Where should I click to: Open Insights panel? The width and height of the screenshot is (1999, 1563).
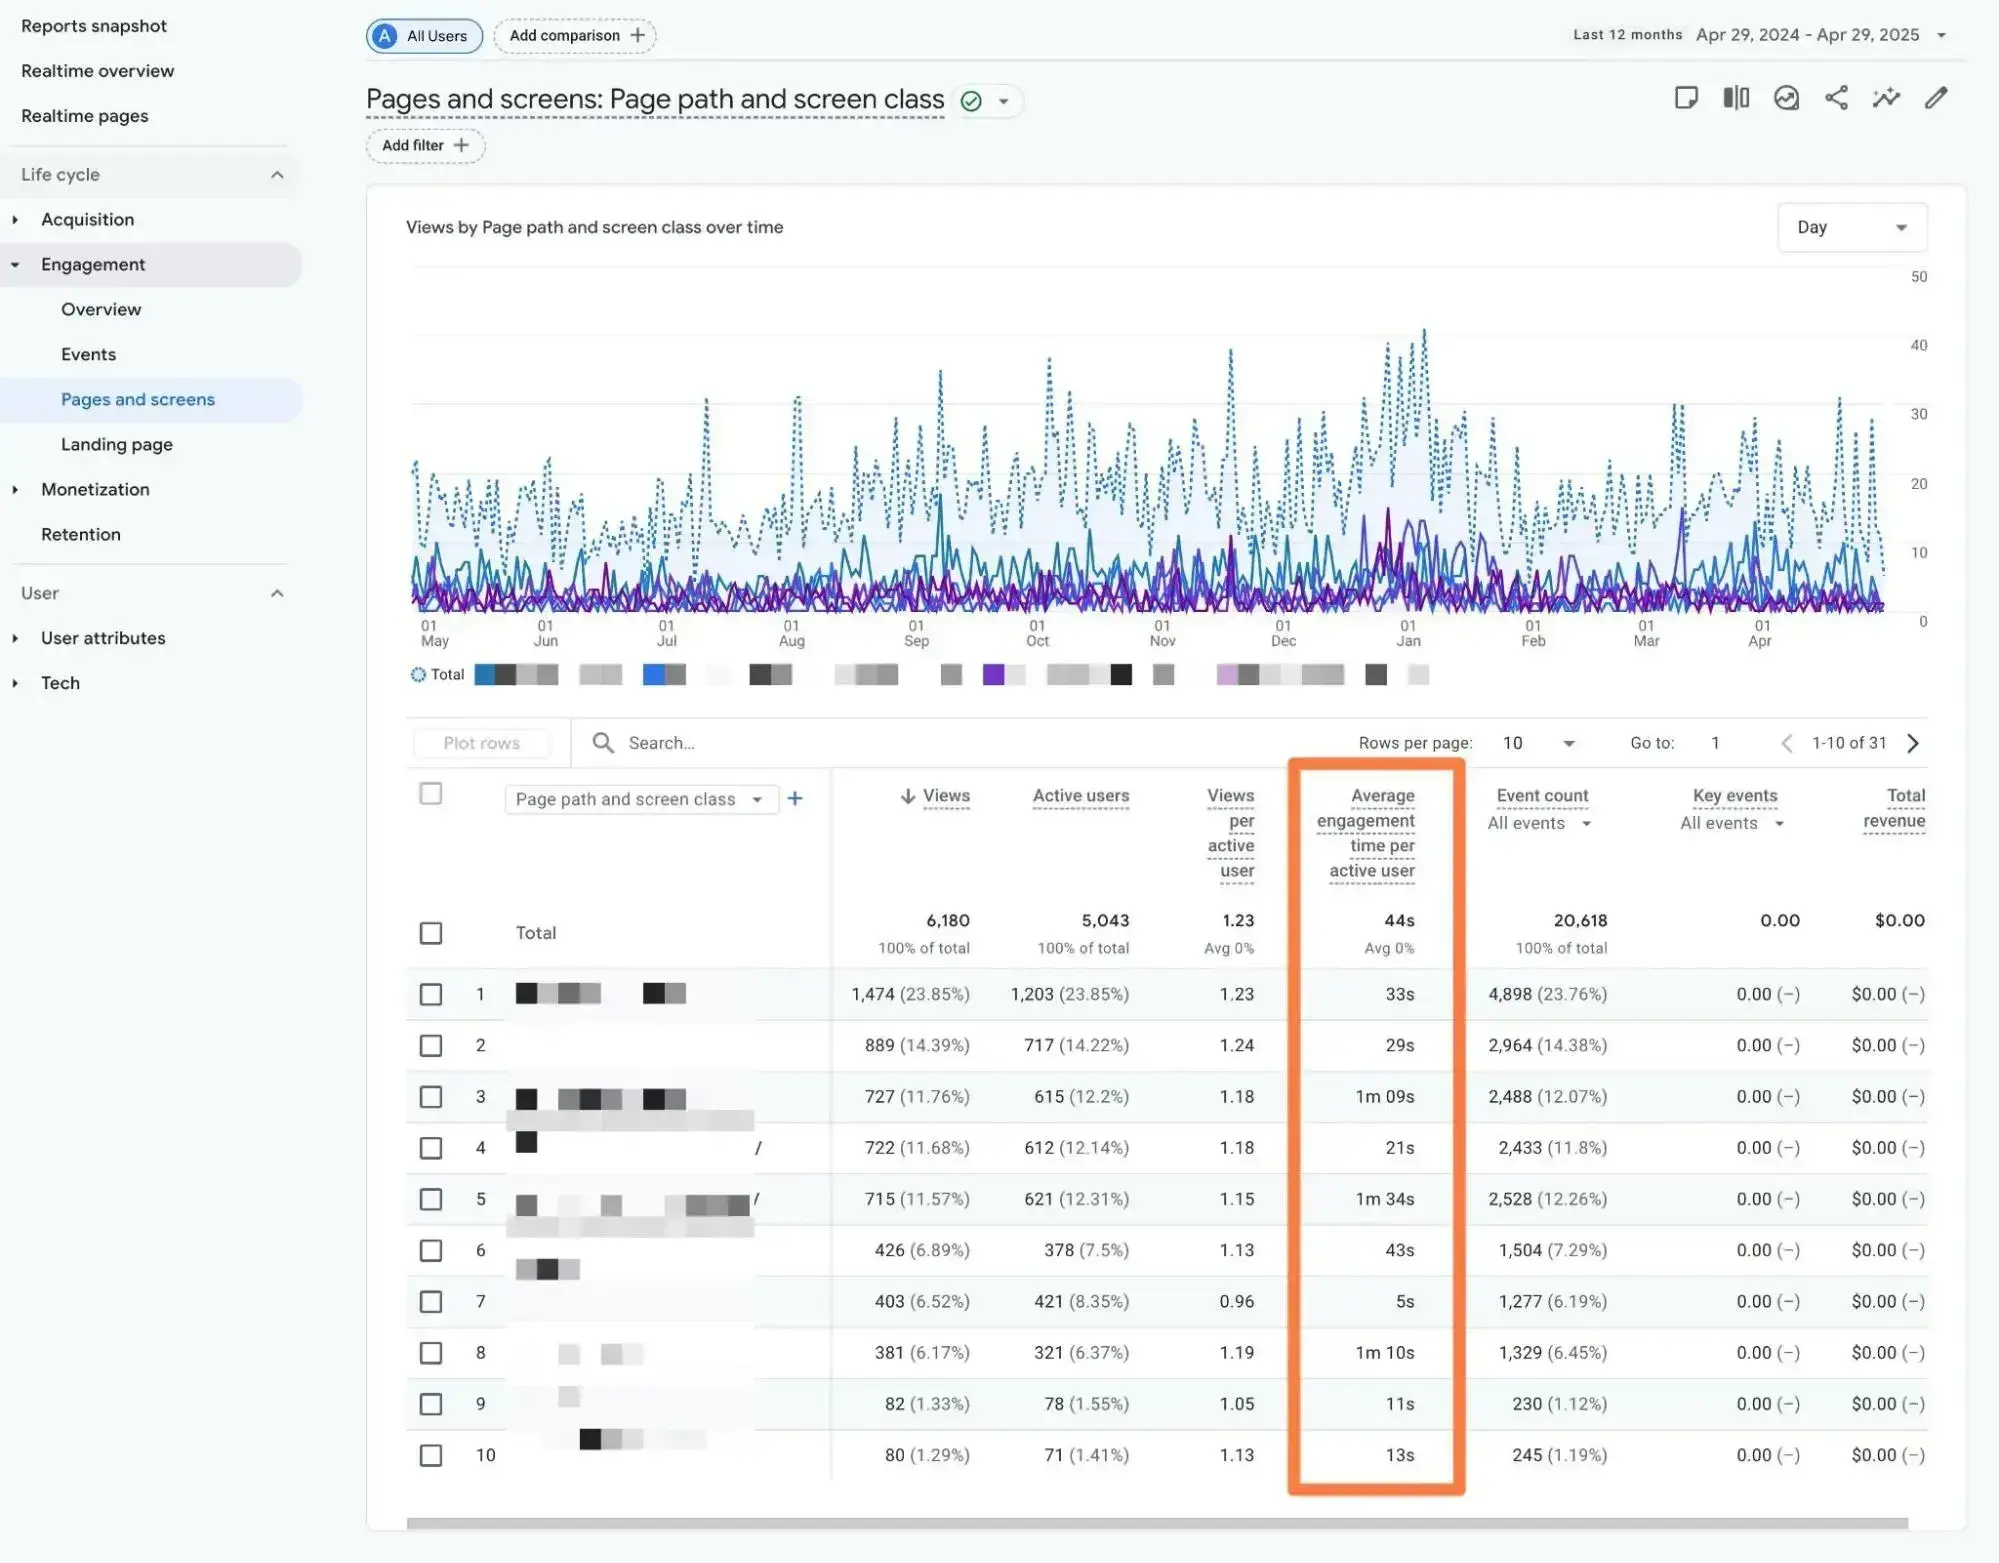coord(1786,97)
